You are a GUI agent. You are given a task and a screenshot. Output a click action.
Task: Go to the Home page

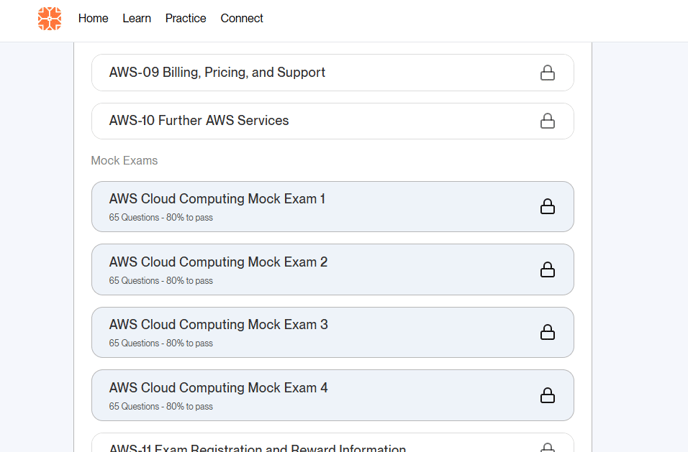coord(93,18)
